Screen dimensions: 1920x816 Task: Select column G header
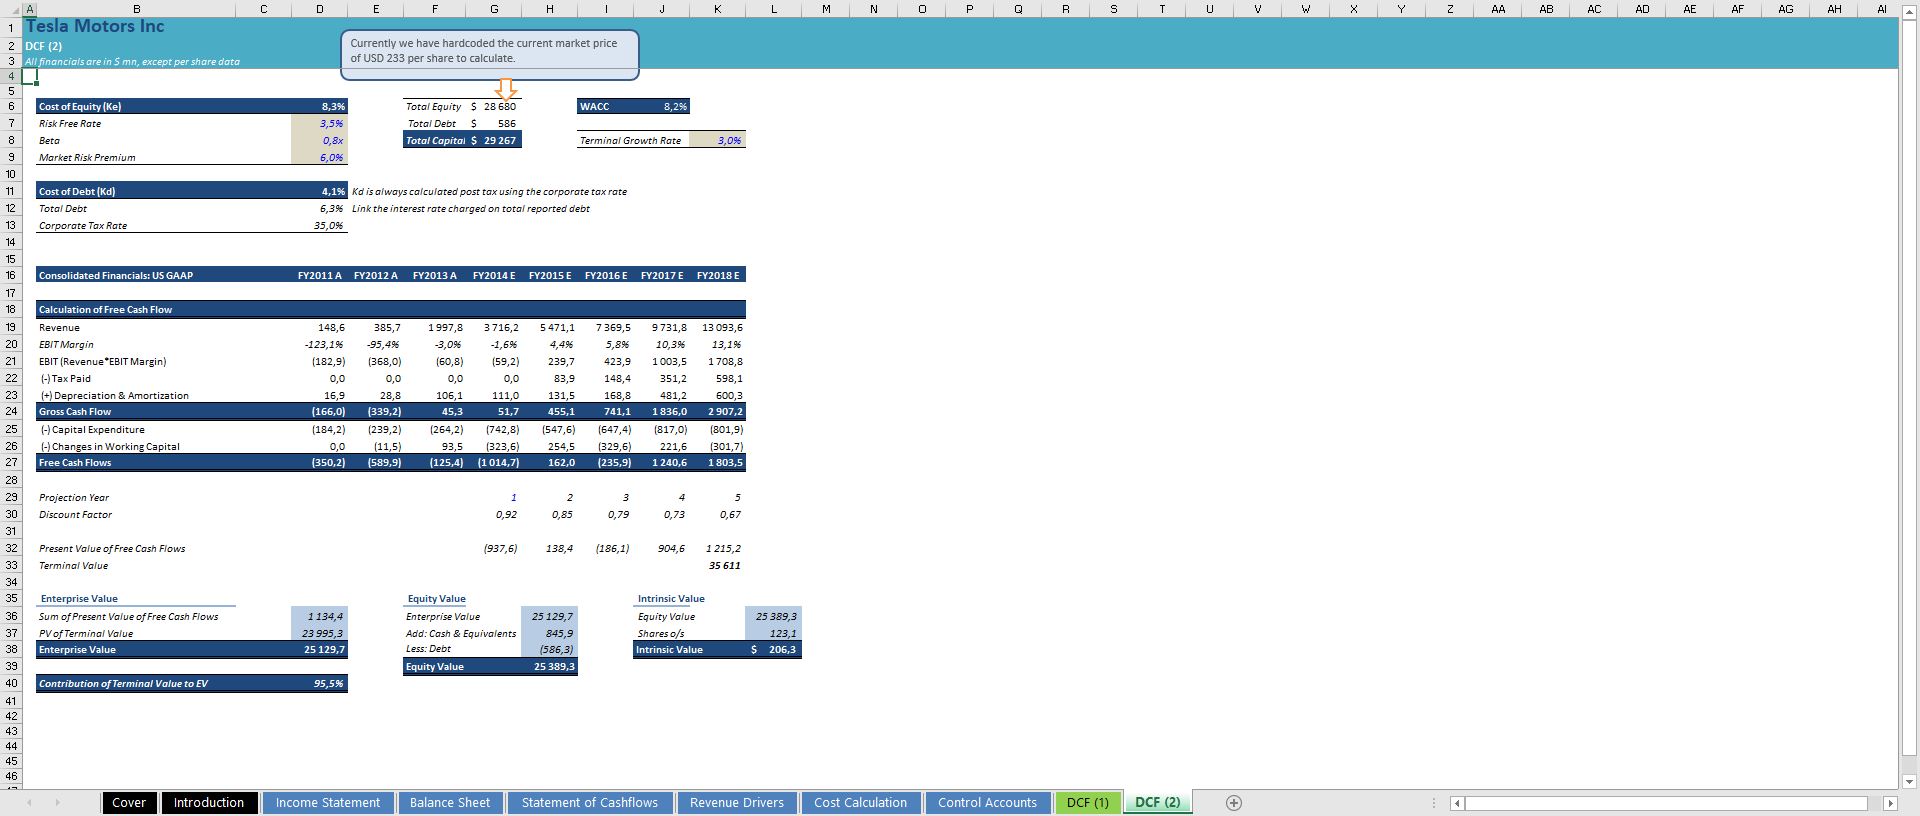[x=494, y=9]
